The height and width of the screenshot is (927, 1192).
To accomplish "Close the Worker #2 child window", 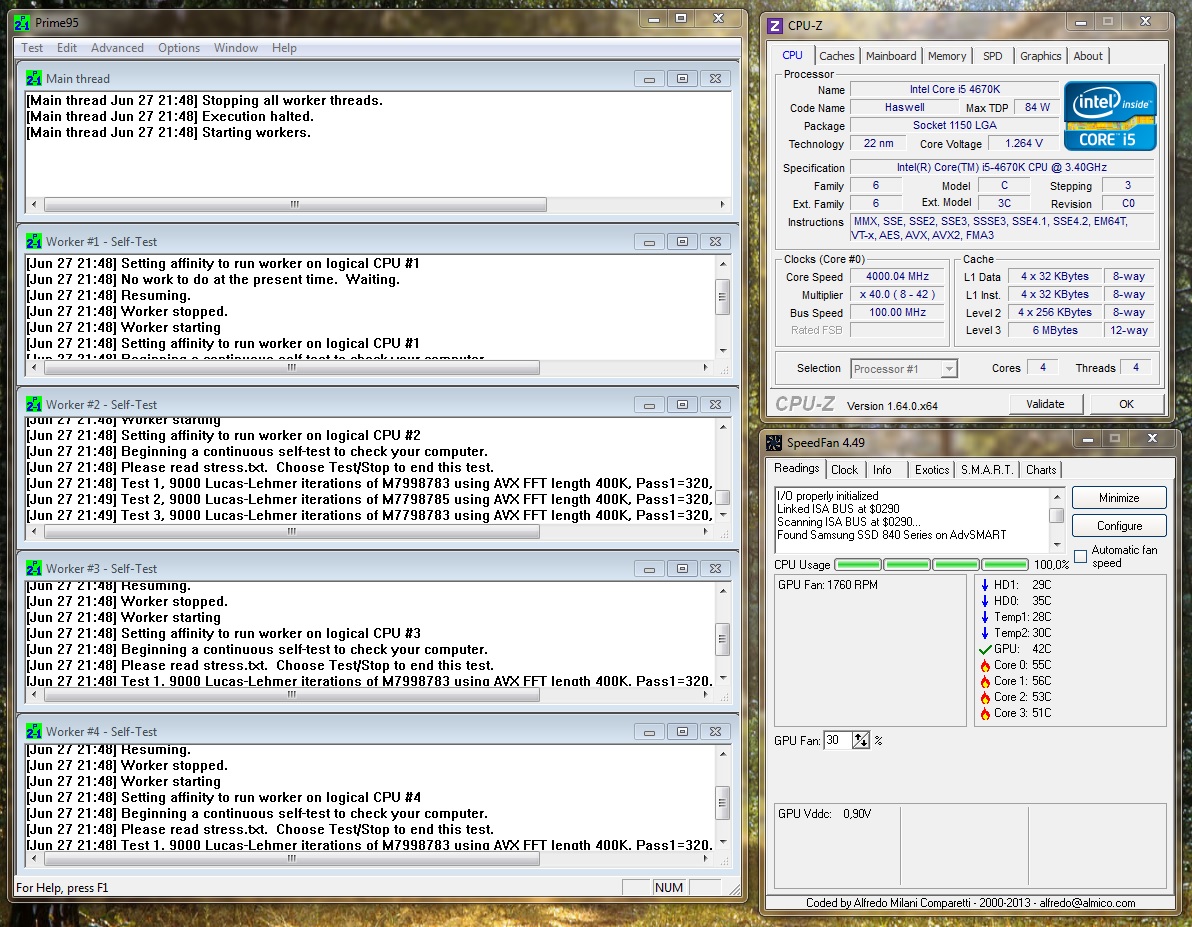I will coord(715,405).
